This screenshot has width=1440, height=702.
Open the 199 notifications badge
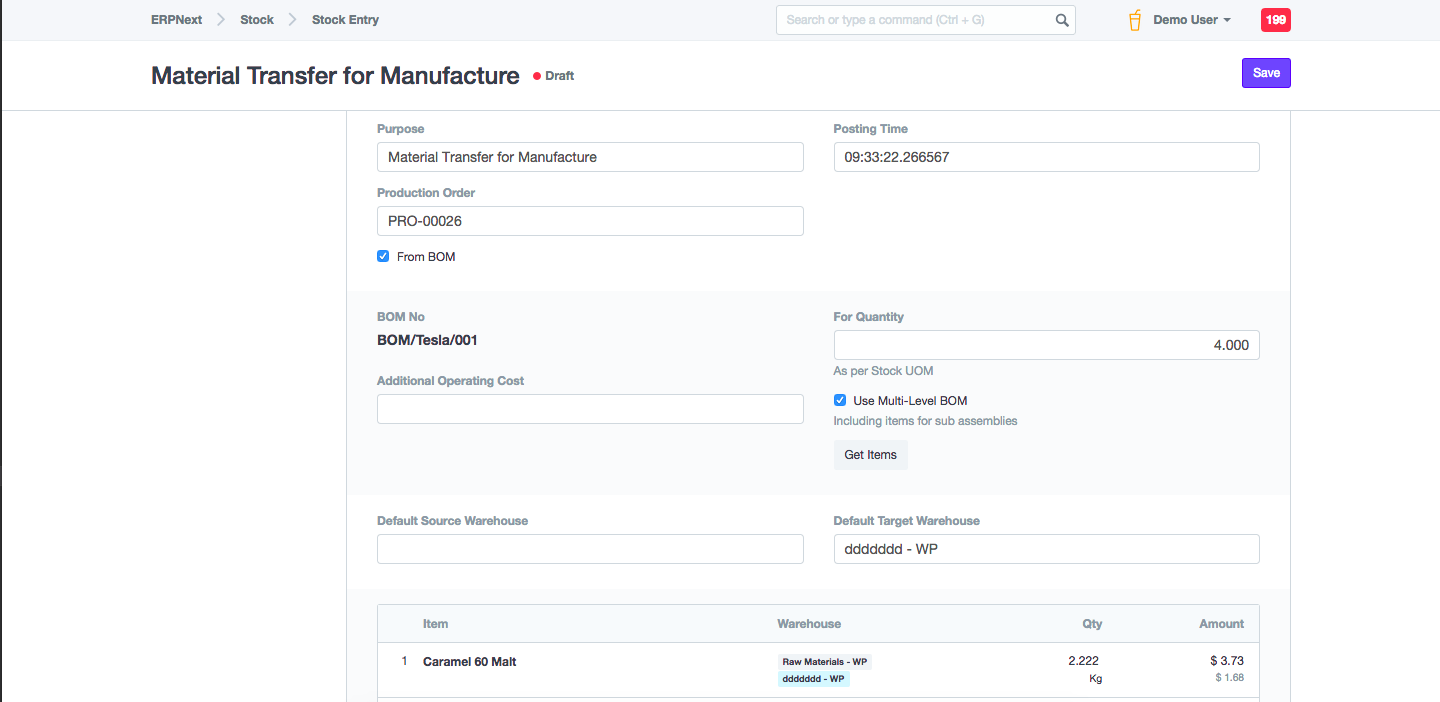1275,20
